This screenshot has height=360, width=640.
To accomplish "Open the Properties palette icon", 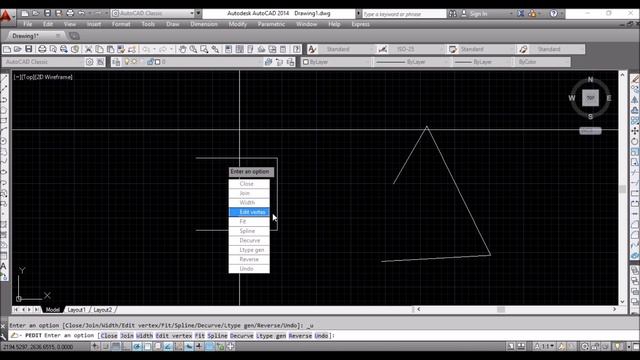I will (229, 49).
